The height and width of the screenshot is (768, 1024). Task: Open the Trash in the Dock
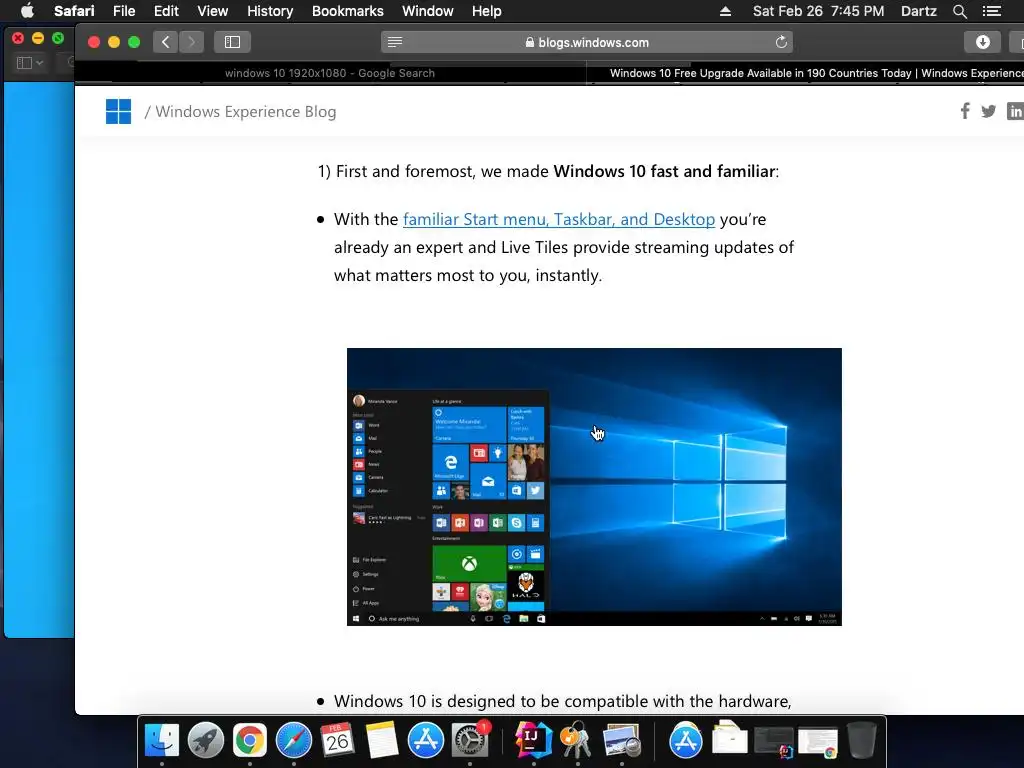click(x=861, y=740)
